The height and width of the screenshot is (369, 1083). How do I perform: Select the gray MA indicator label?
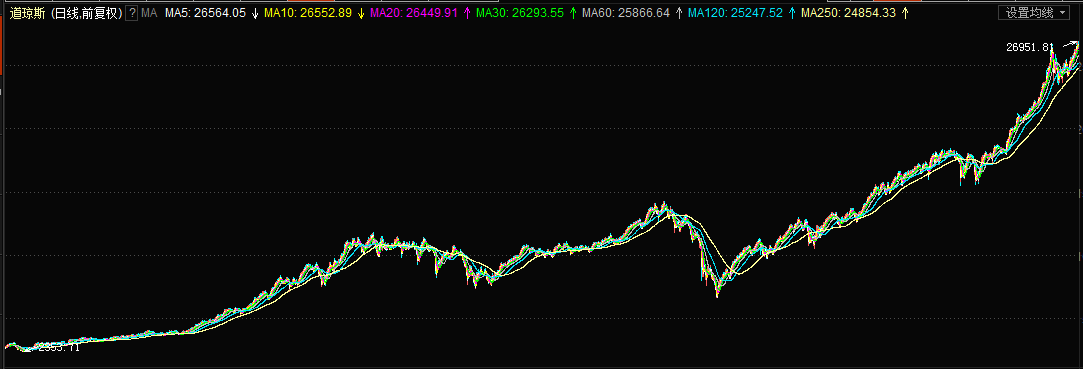coord(148,12)
